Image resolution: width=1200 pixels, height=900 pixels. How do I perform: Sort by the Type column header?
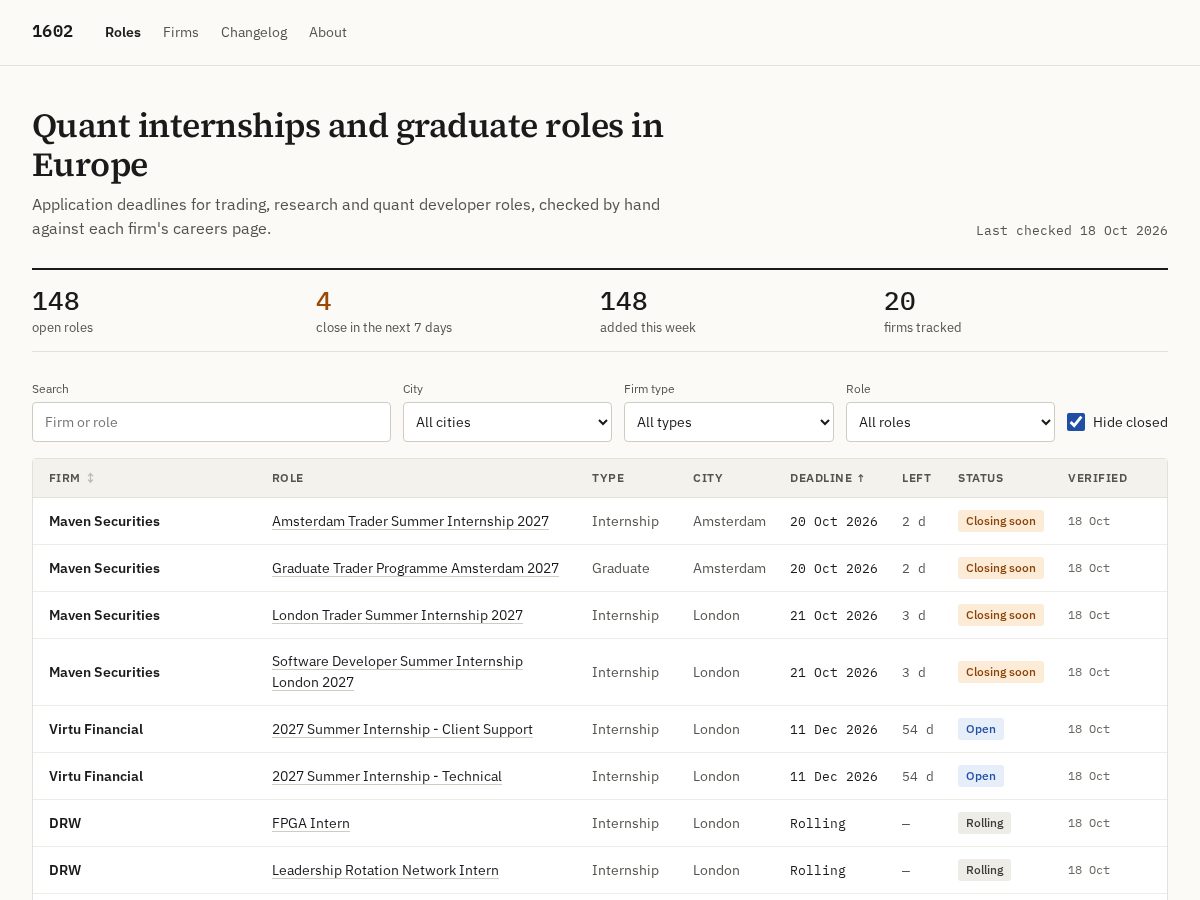click(x=608, y=478)
